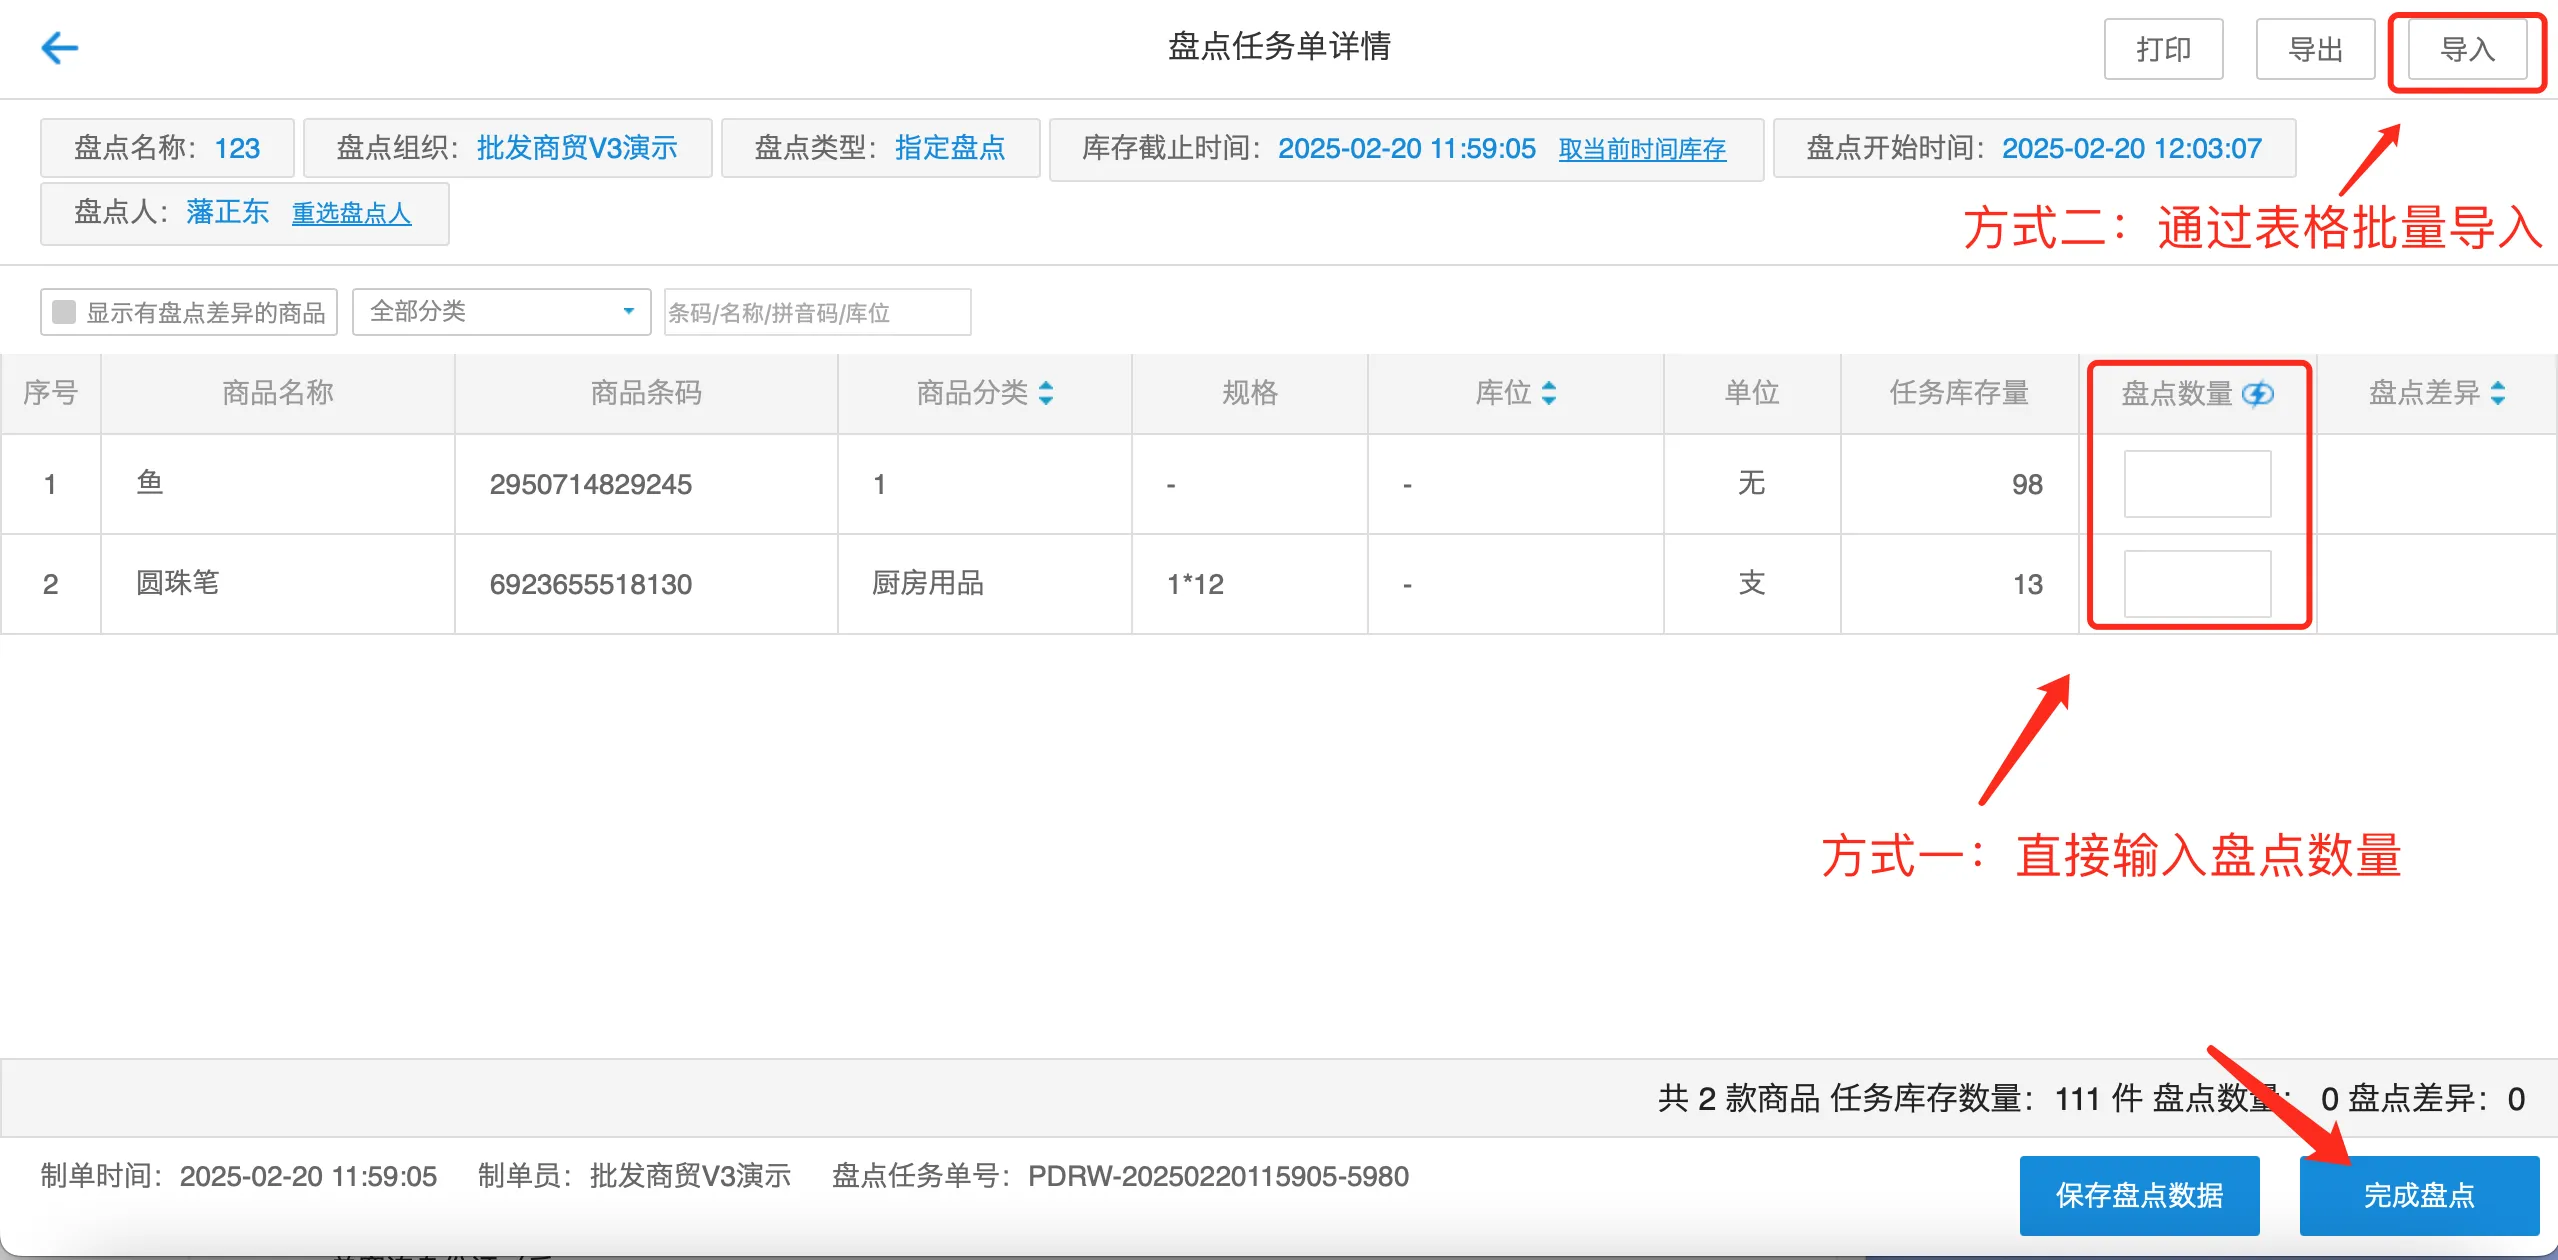The height and width of the screenshot is (1260, 2558).
Task: Click the 打印 print button
Action: coord(2165,49)
